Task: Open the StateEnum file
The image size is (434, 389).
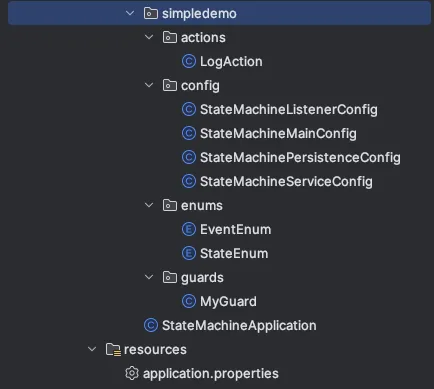Action: coord(234,254)
